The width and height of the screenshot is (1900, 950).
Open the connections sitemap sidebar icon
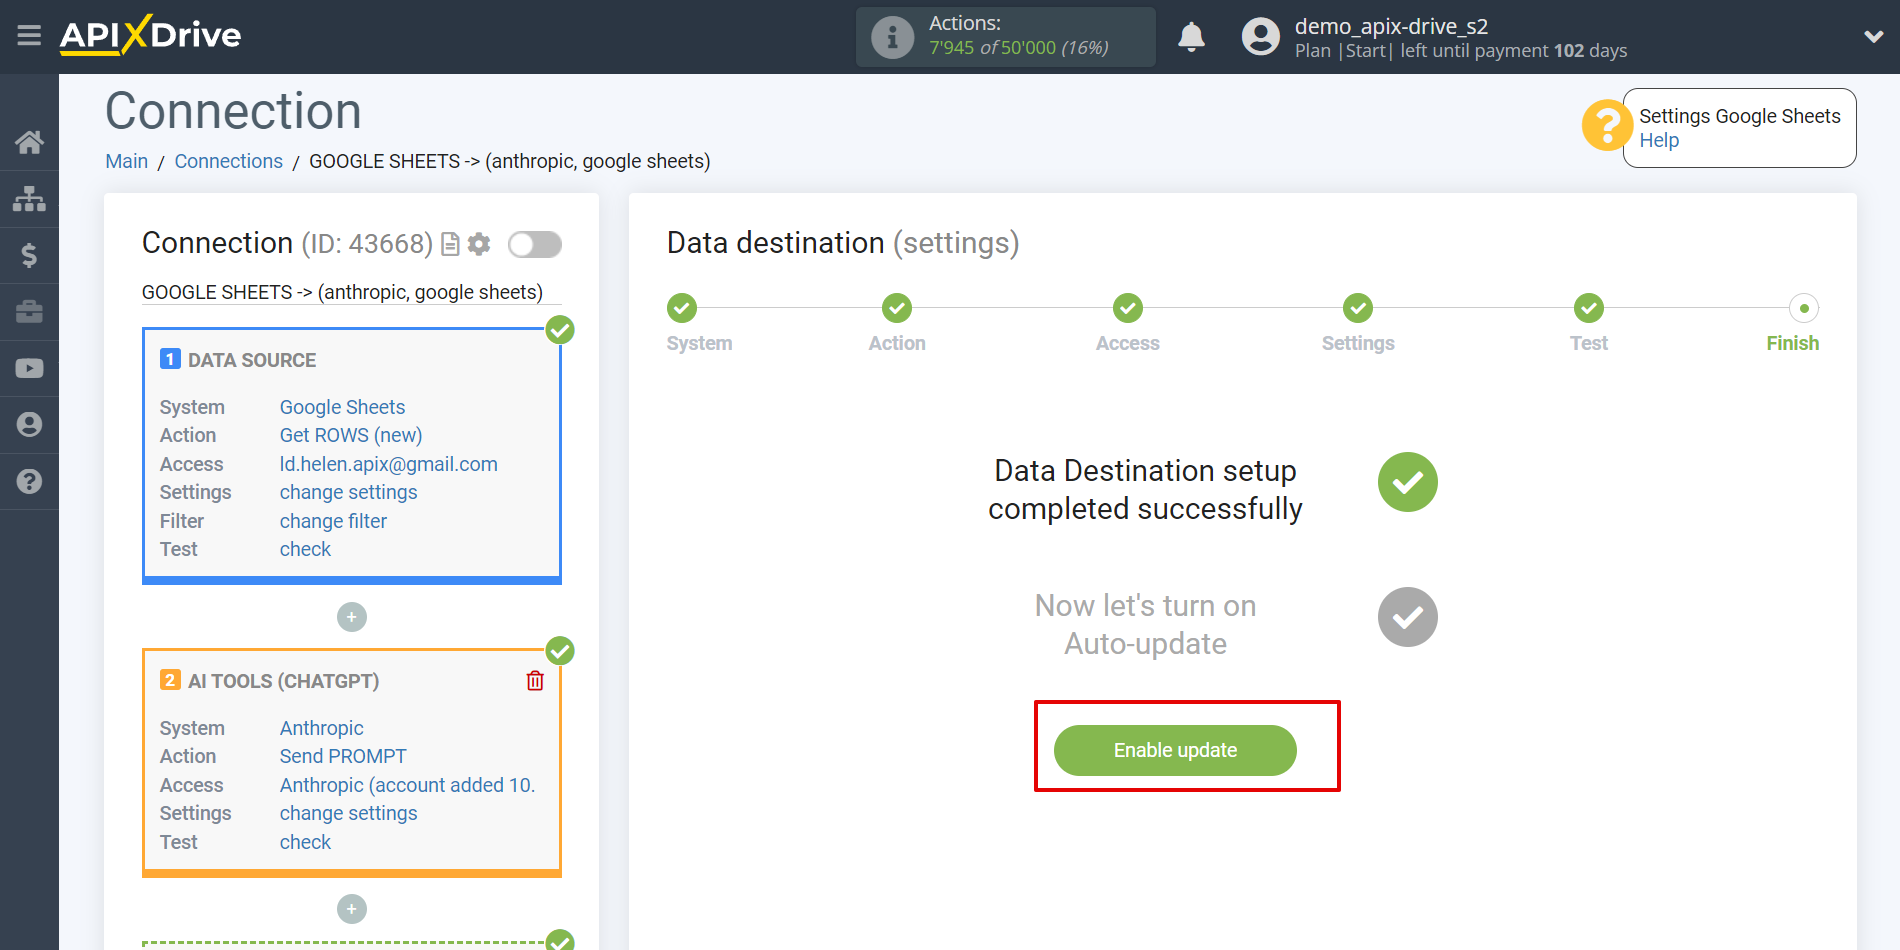[29, 199]
